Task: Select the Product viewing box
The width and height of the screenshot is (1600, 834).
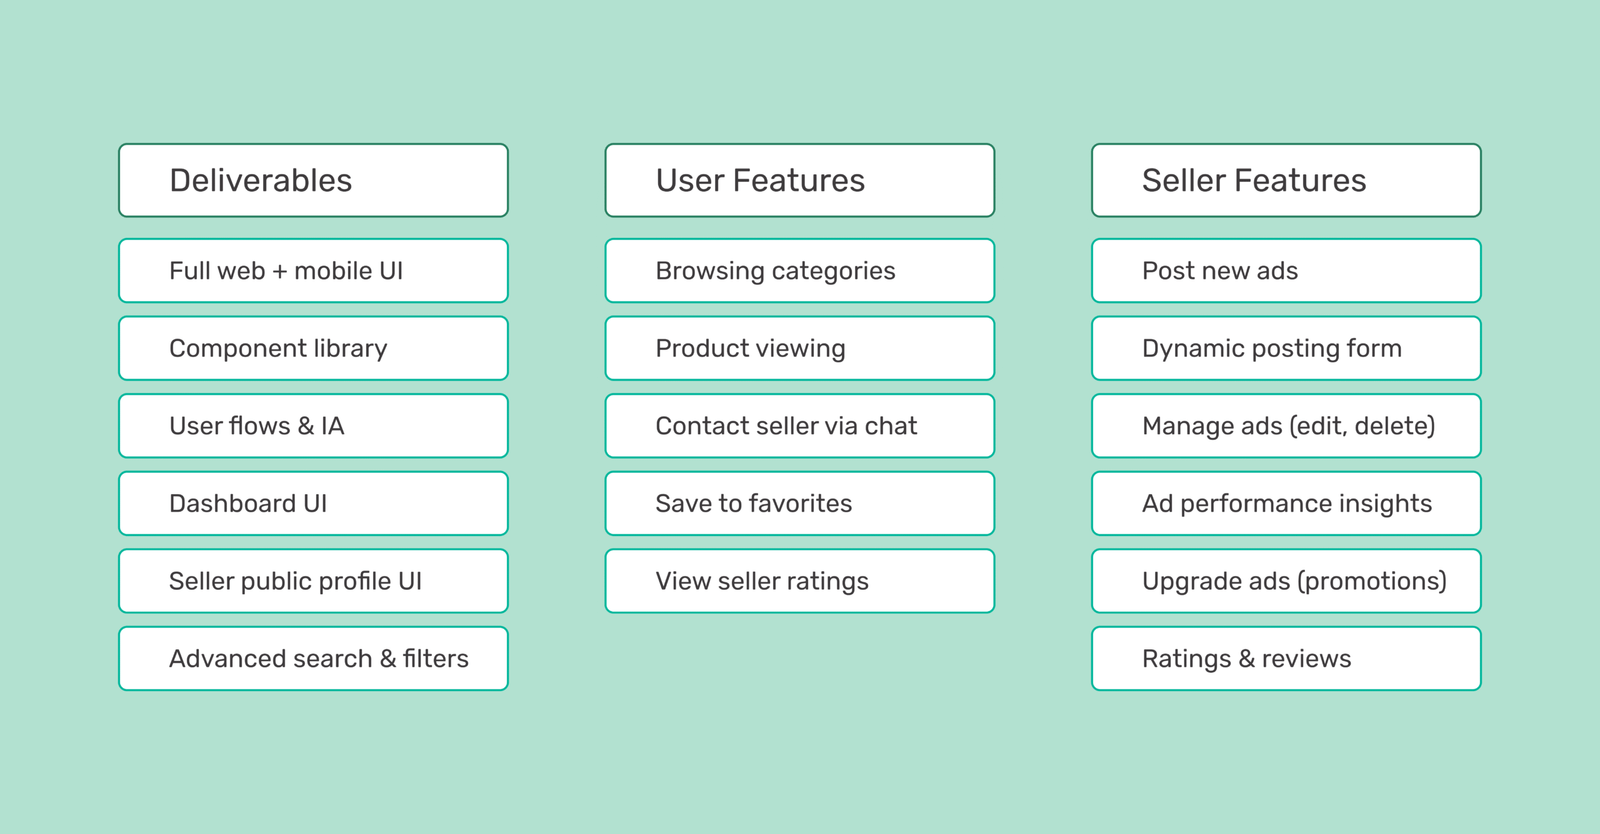Action: (x=799, y=348)
